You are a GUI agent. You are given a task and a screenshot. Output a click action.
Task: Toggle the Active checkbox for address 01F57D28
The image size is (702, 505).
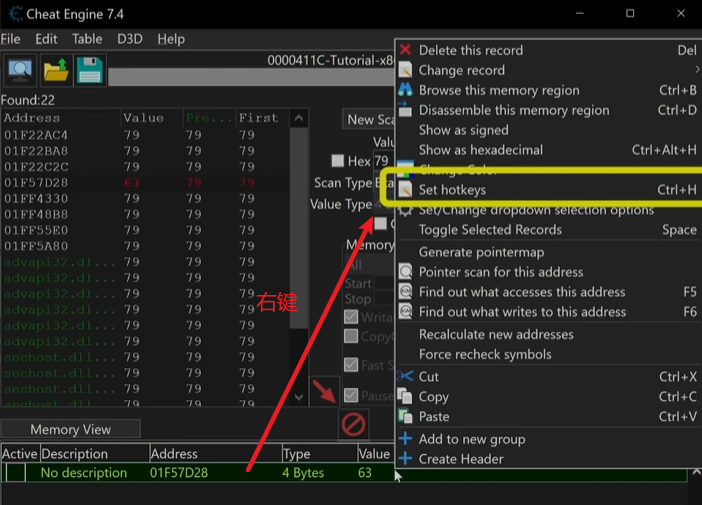coord(16,473)
